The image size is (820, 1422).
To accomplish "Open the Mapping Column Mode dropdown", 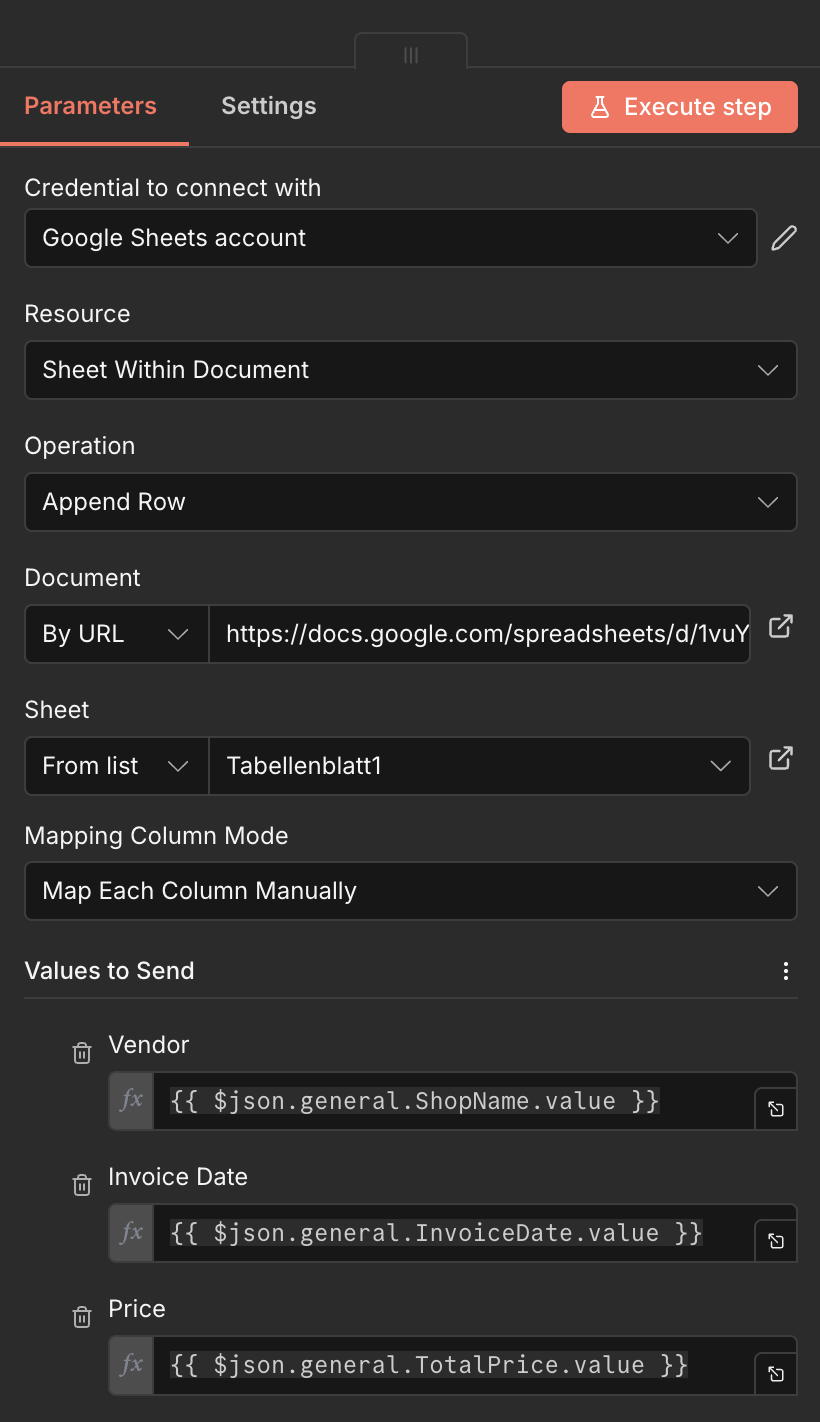I will click(x=410, y=891).
